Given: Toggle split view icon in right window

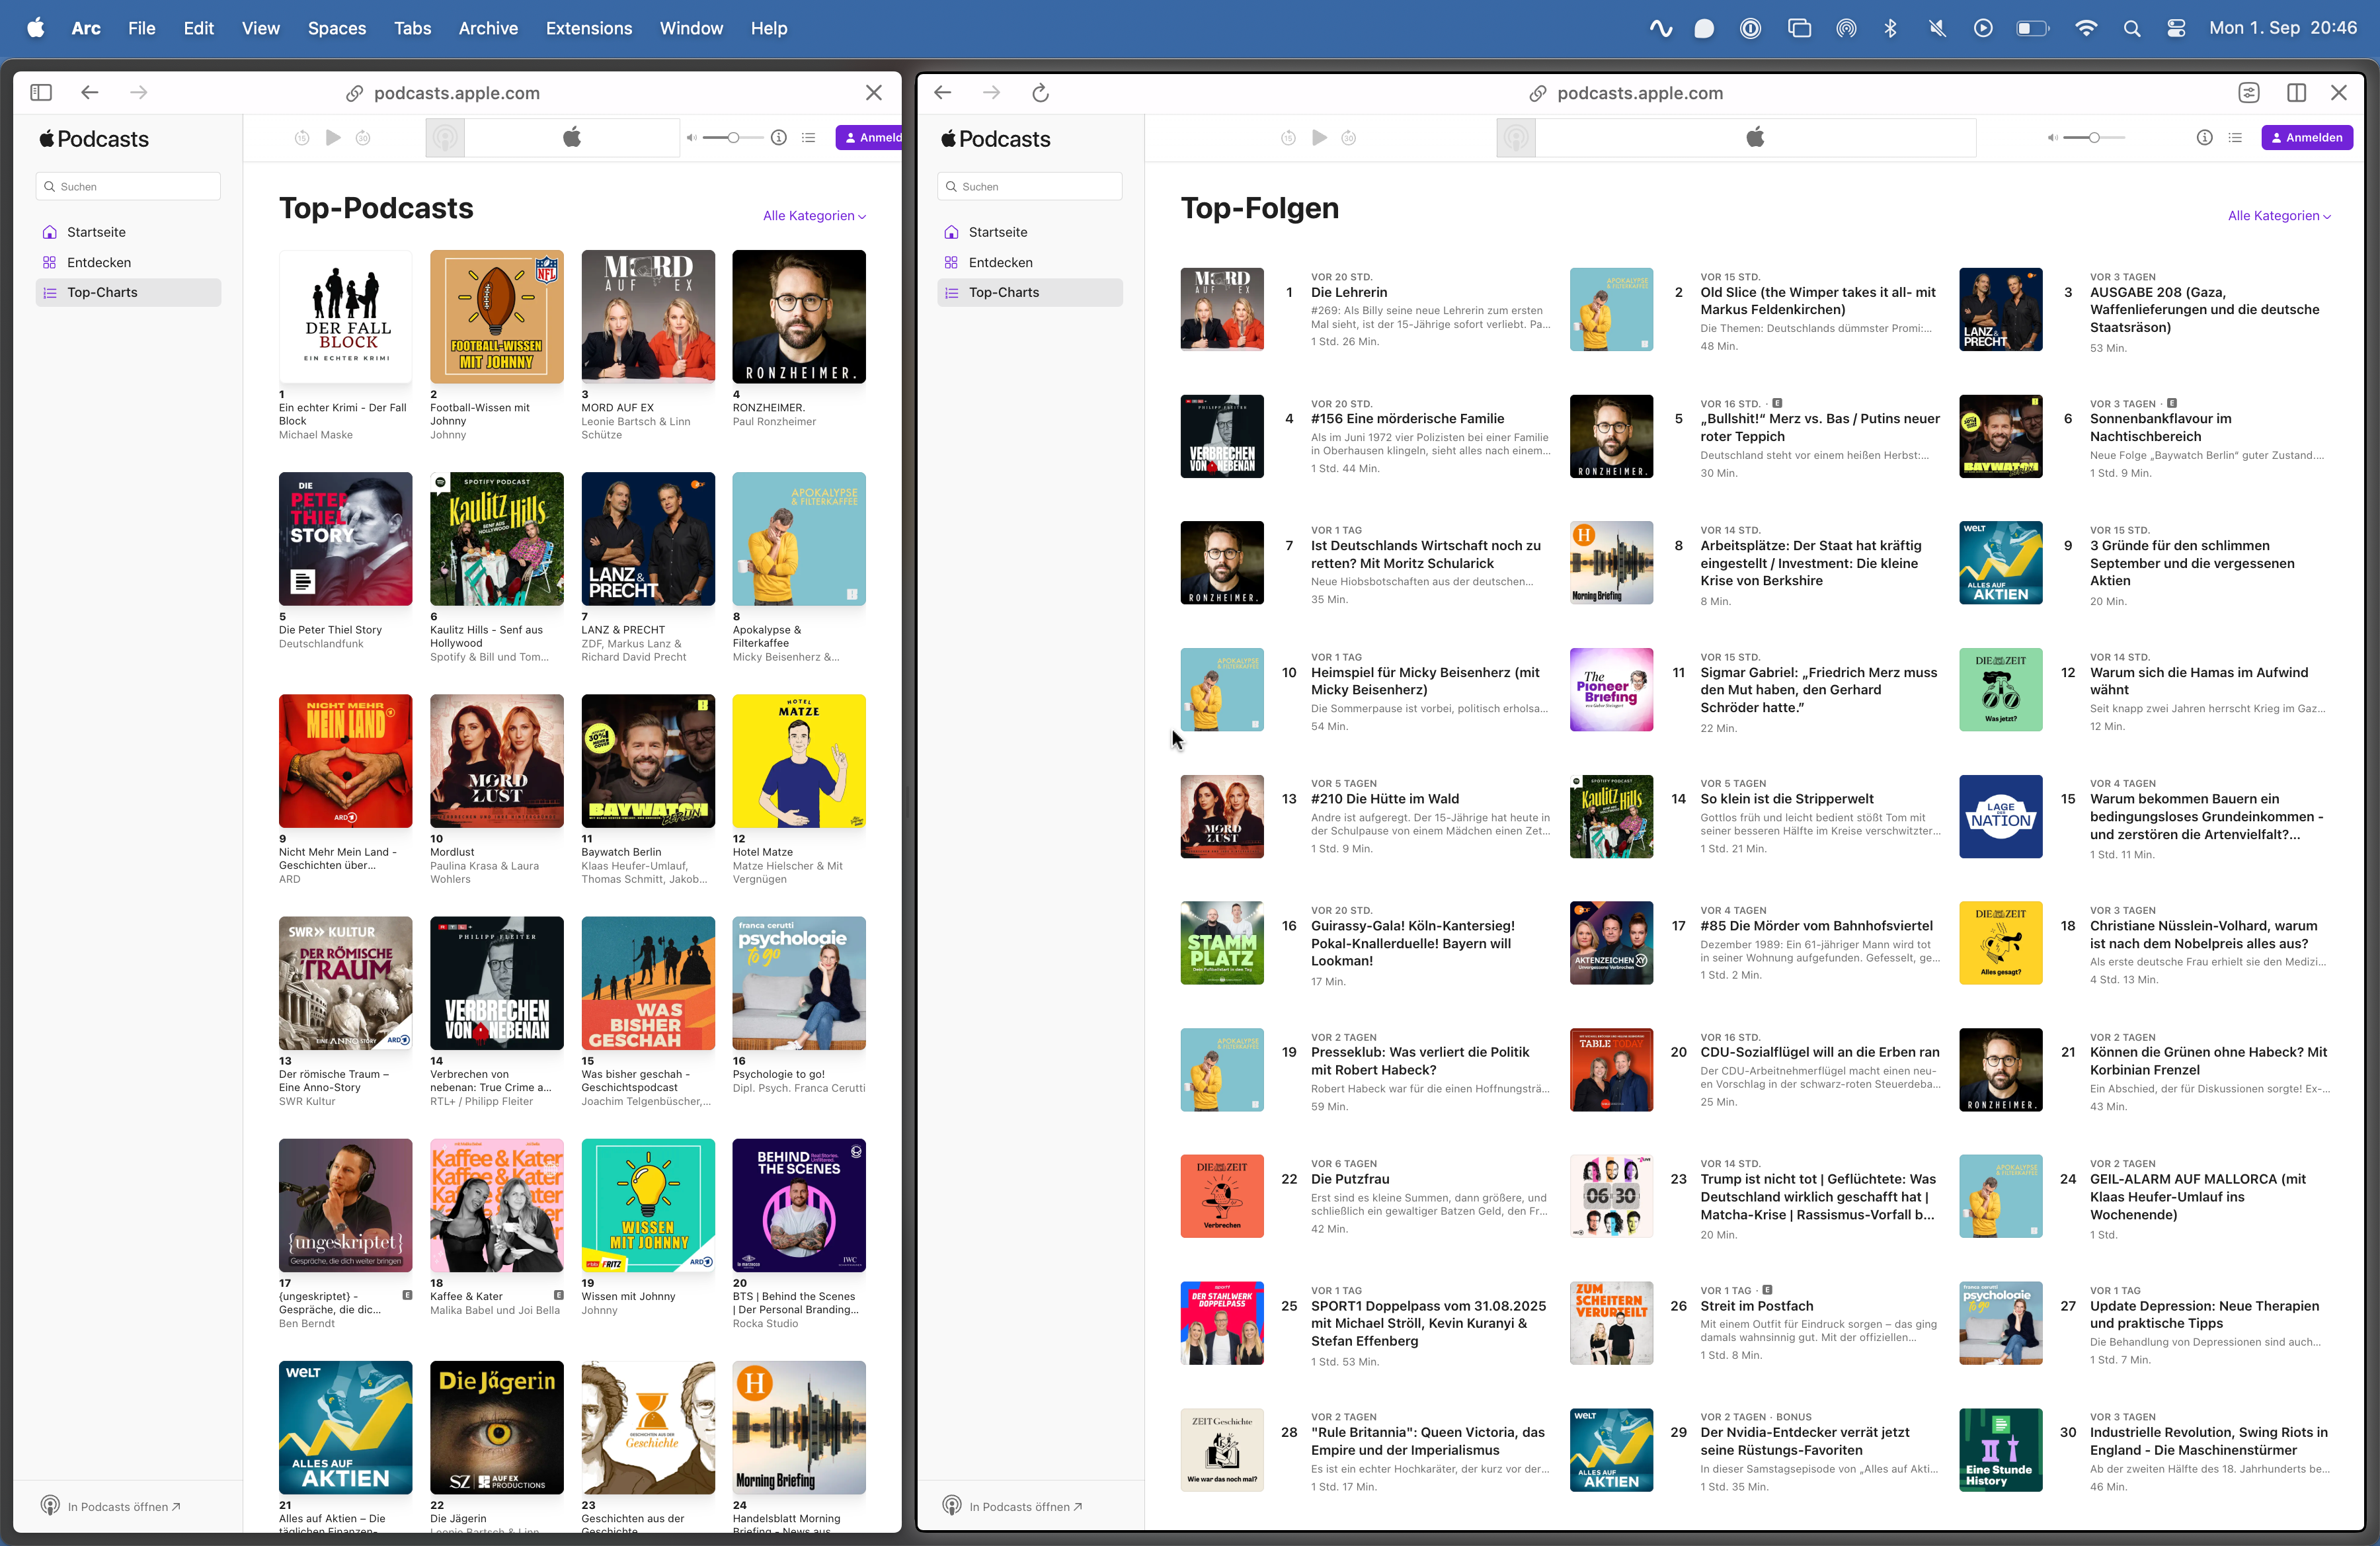Looking at the screenshot, I should click(x=2297, y=93).
